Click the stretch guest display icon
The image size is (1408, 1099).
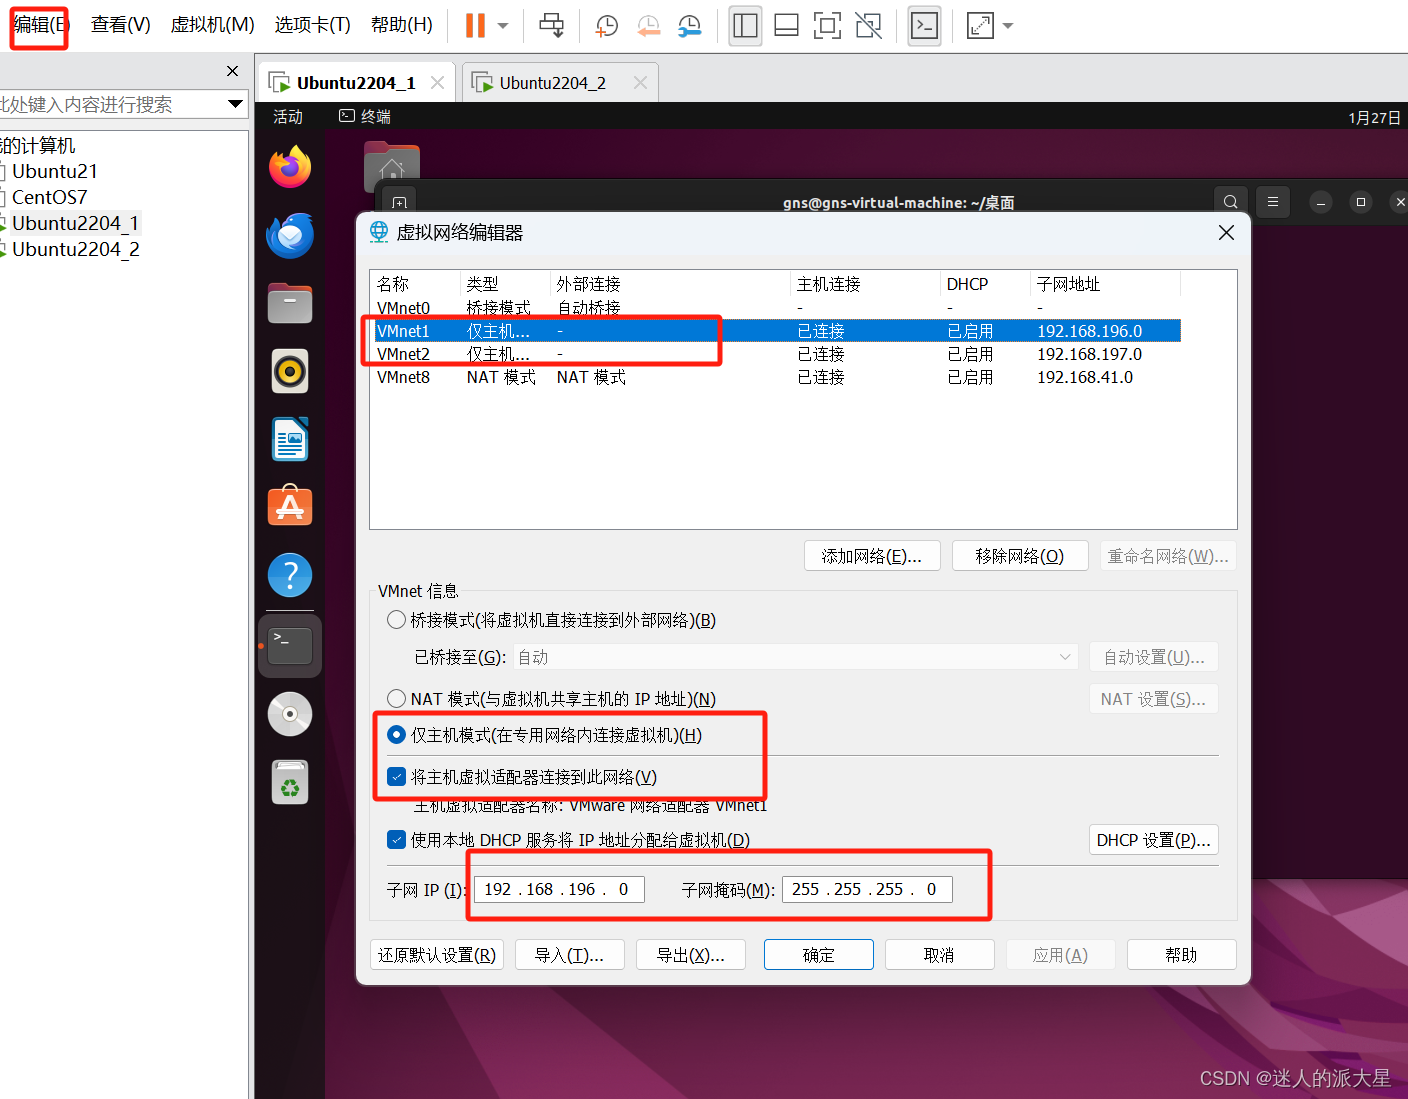point(980,26)
